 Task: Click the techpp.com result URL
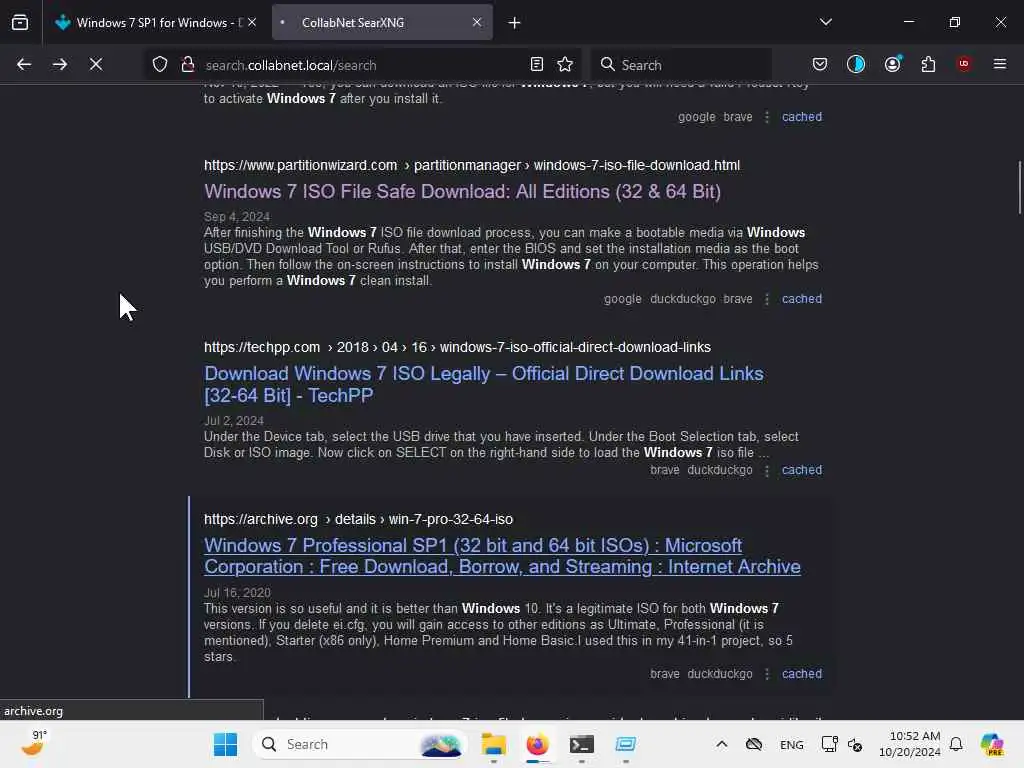click(x=457, y=347)
